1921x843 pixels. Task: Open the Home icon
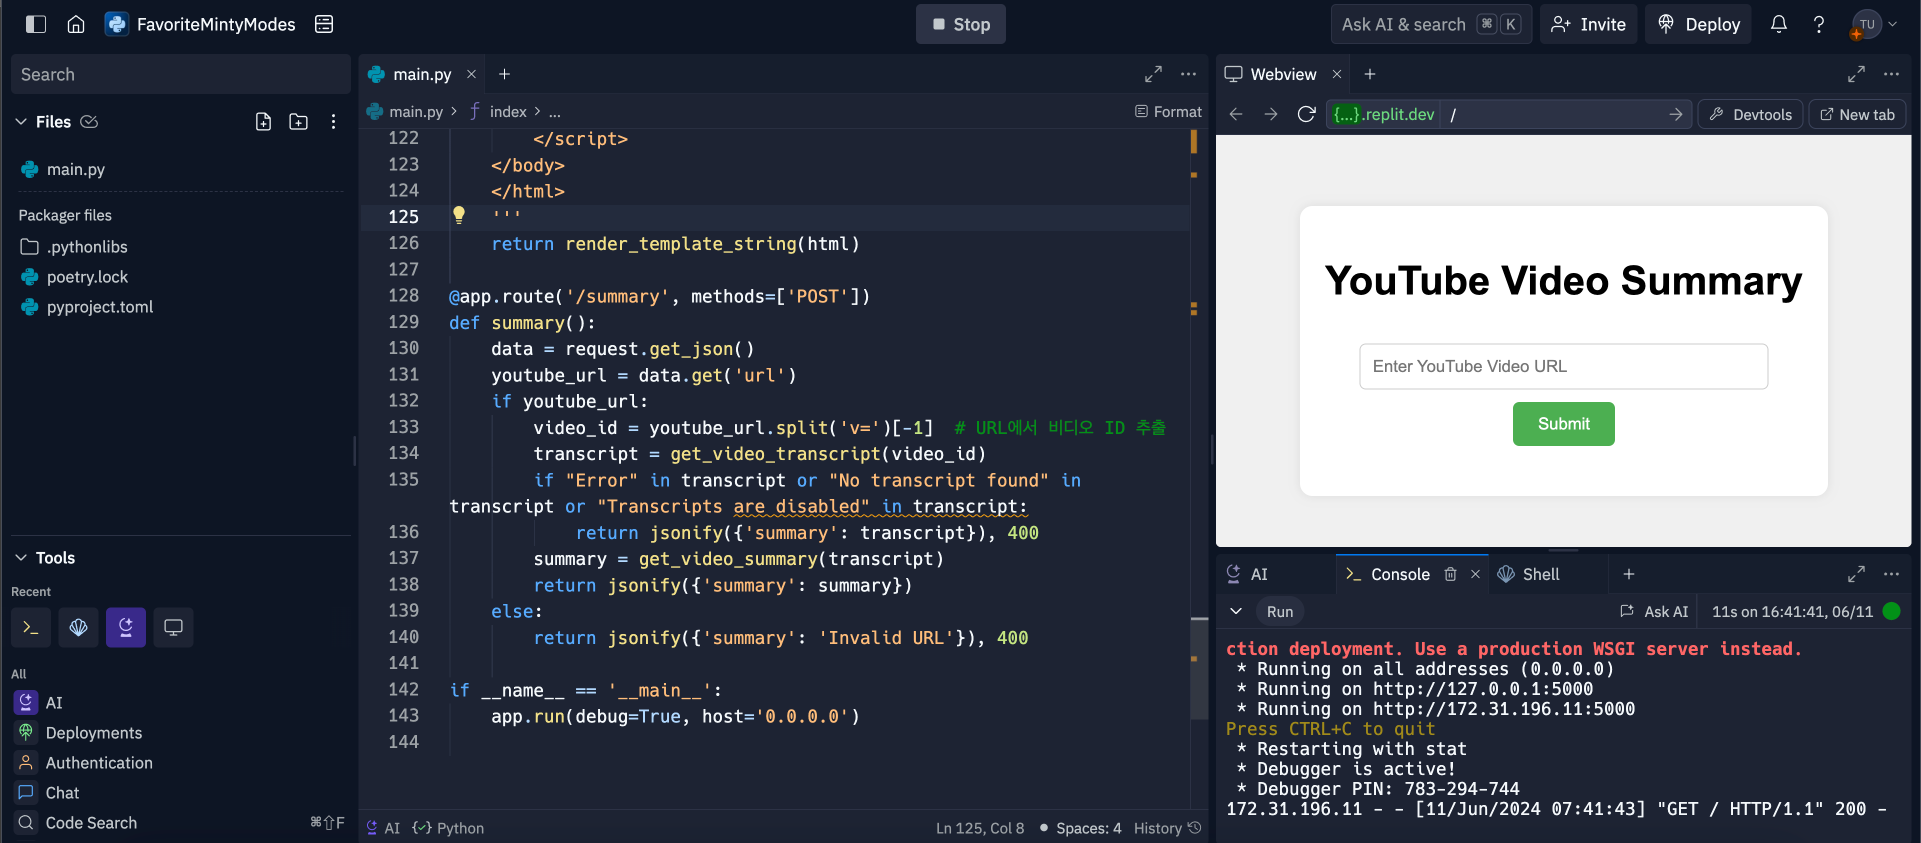point(76,24)
